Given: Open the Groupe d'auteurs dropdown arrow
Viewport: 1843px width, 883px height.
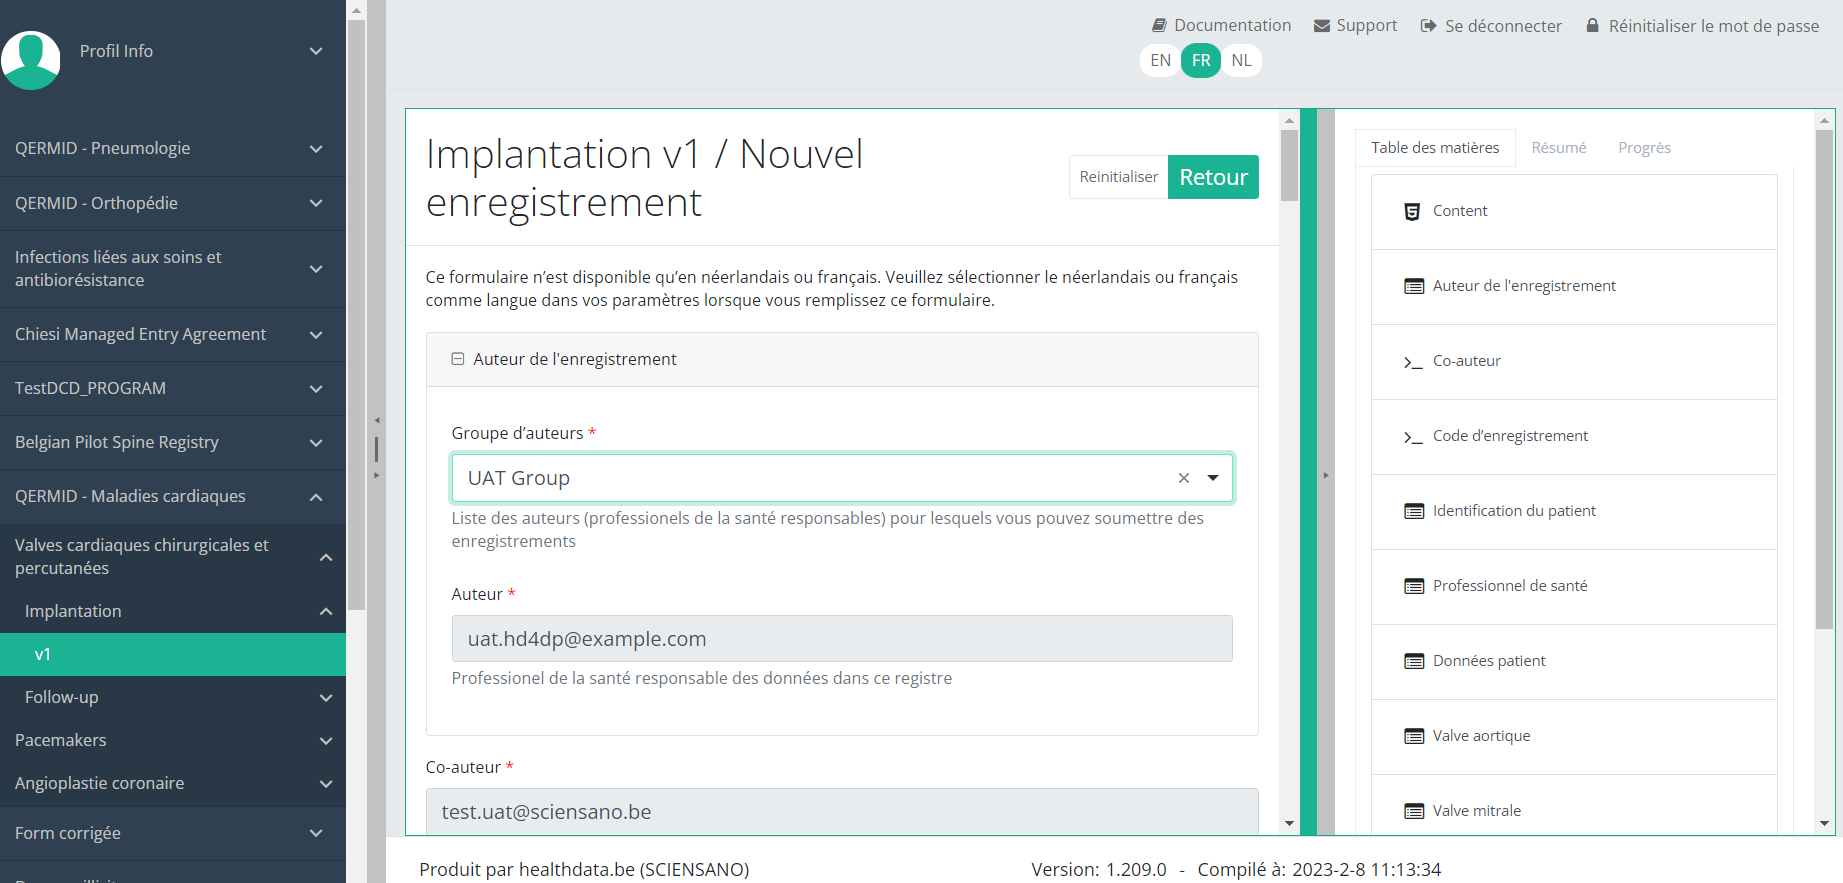Looking at the screenshot, I should pyautogui.click(x=1213, y=478).
